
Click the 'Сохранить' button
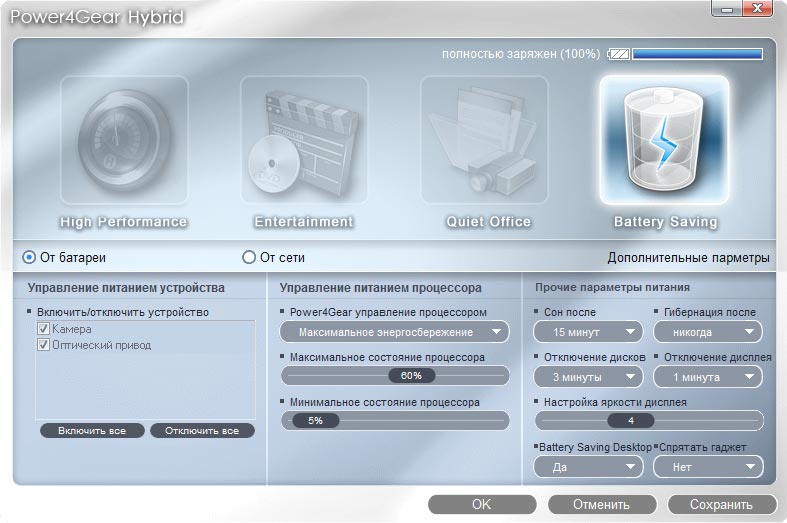click(722, 504)
